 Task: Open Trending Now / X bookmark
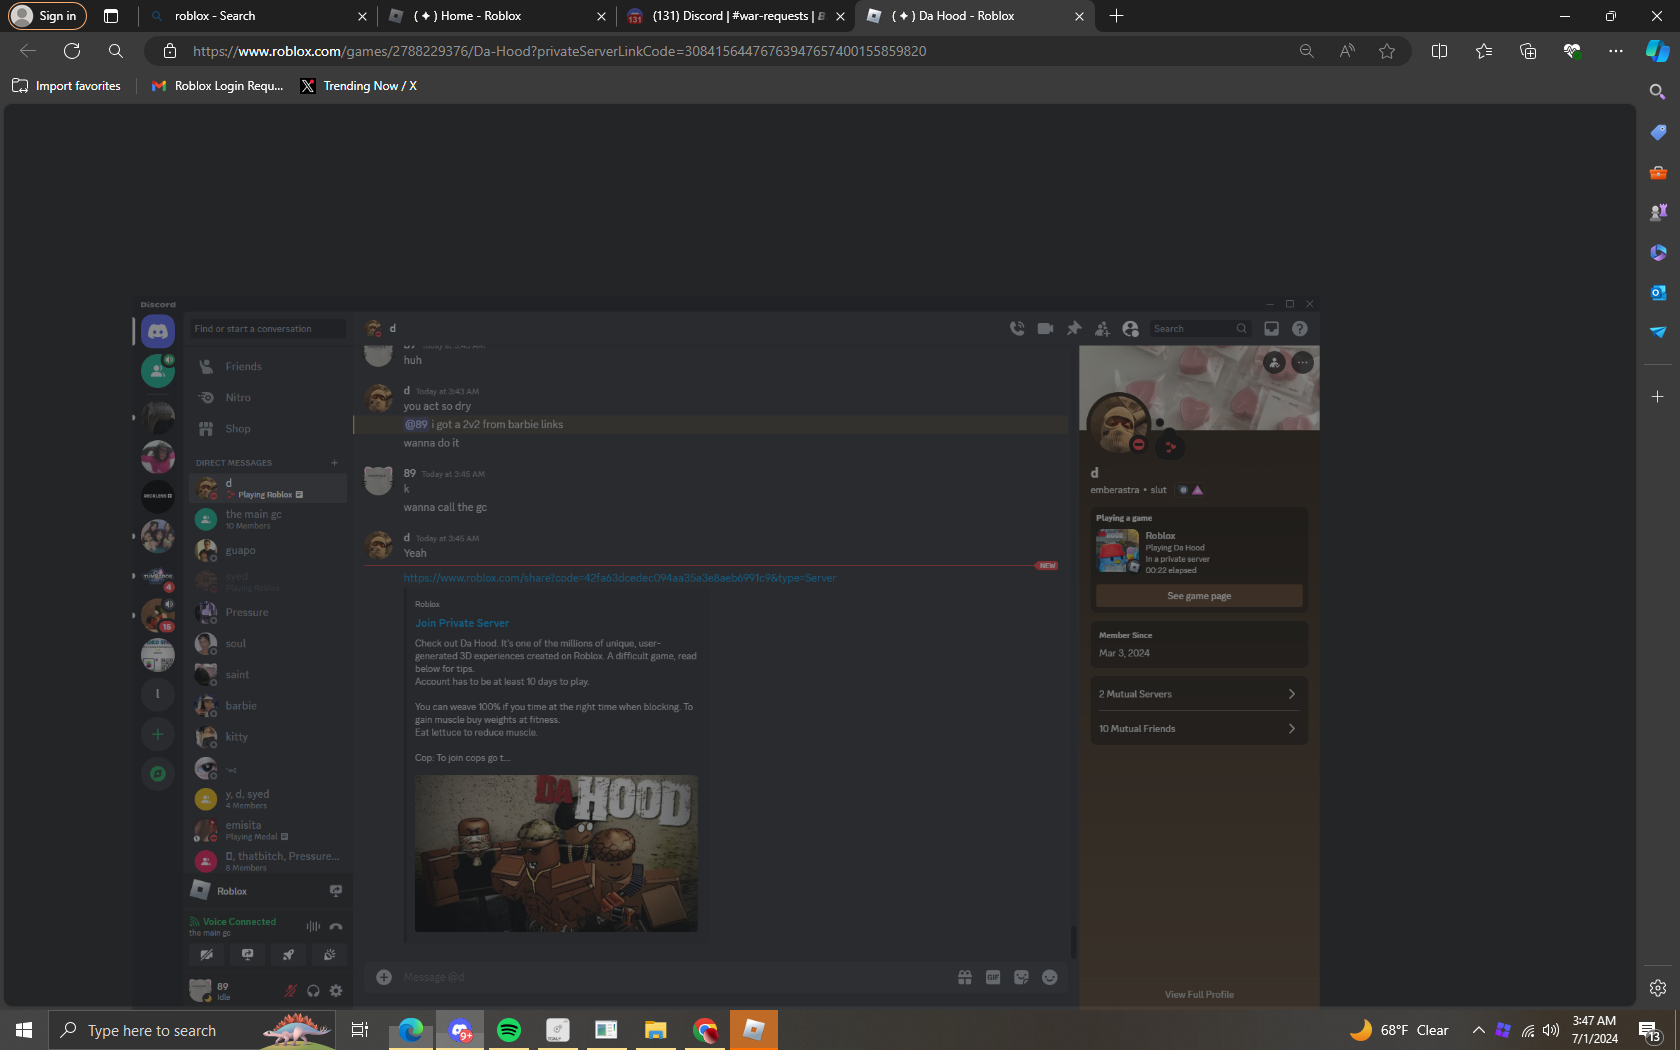click(359, 86)
